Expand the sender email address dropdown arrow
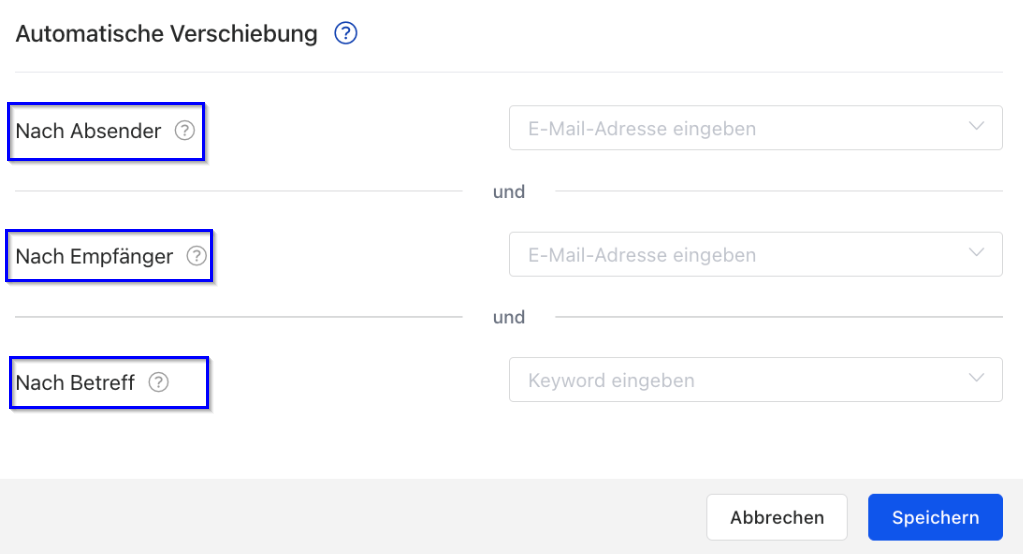1023x554 pixels. pos(977,127)
